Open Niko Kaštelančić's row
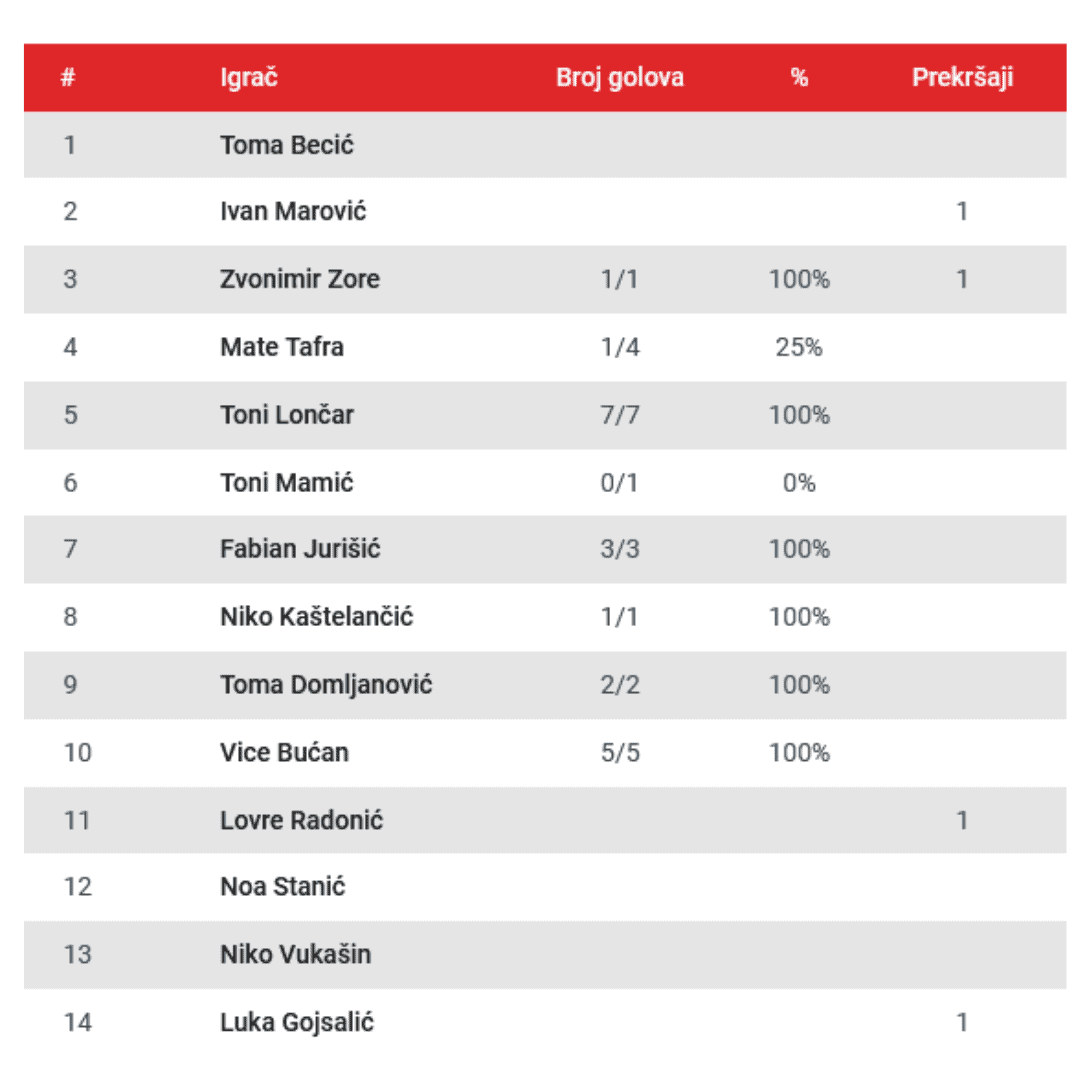The height and width of the screenshot is (1080, 1080). pyautogui.click(x=316, y=617)
